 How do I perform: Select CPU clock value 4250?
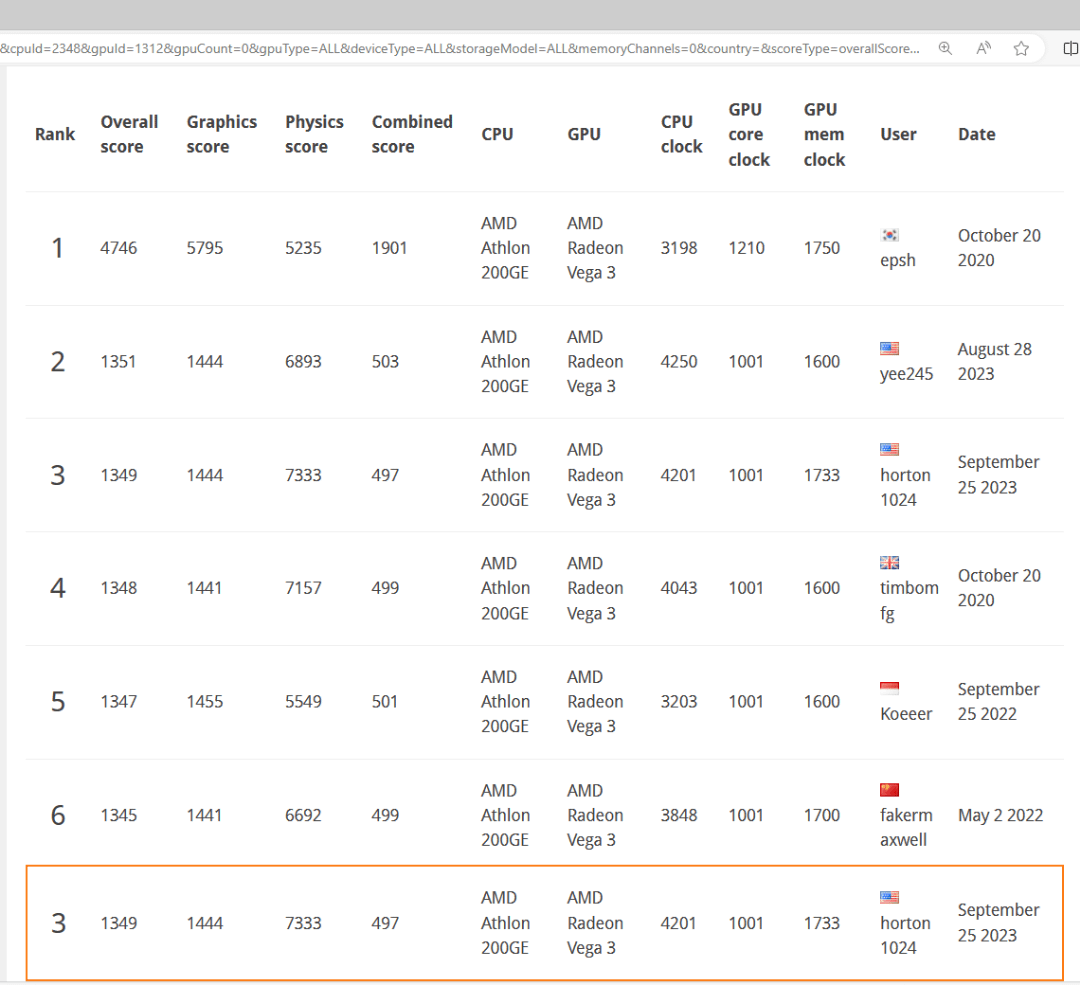(678, 362)
